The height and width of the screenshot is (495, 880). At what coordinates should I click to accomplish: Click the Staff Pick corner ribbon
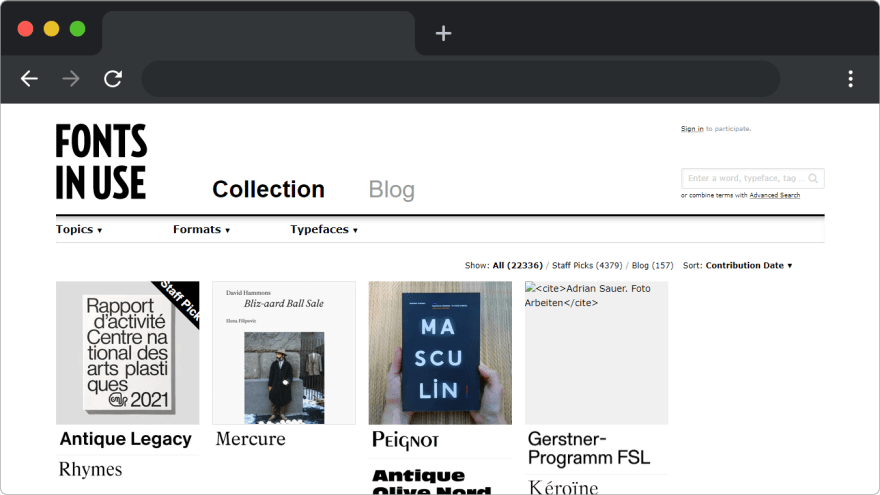181,300
